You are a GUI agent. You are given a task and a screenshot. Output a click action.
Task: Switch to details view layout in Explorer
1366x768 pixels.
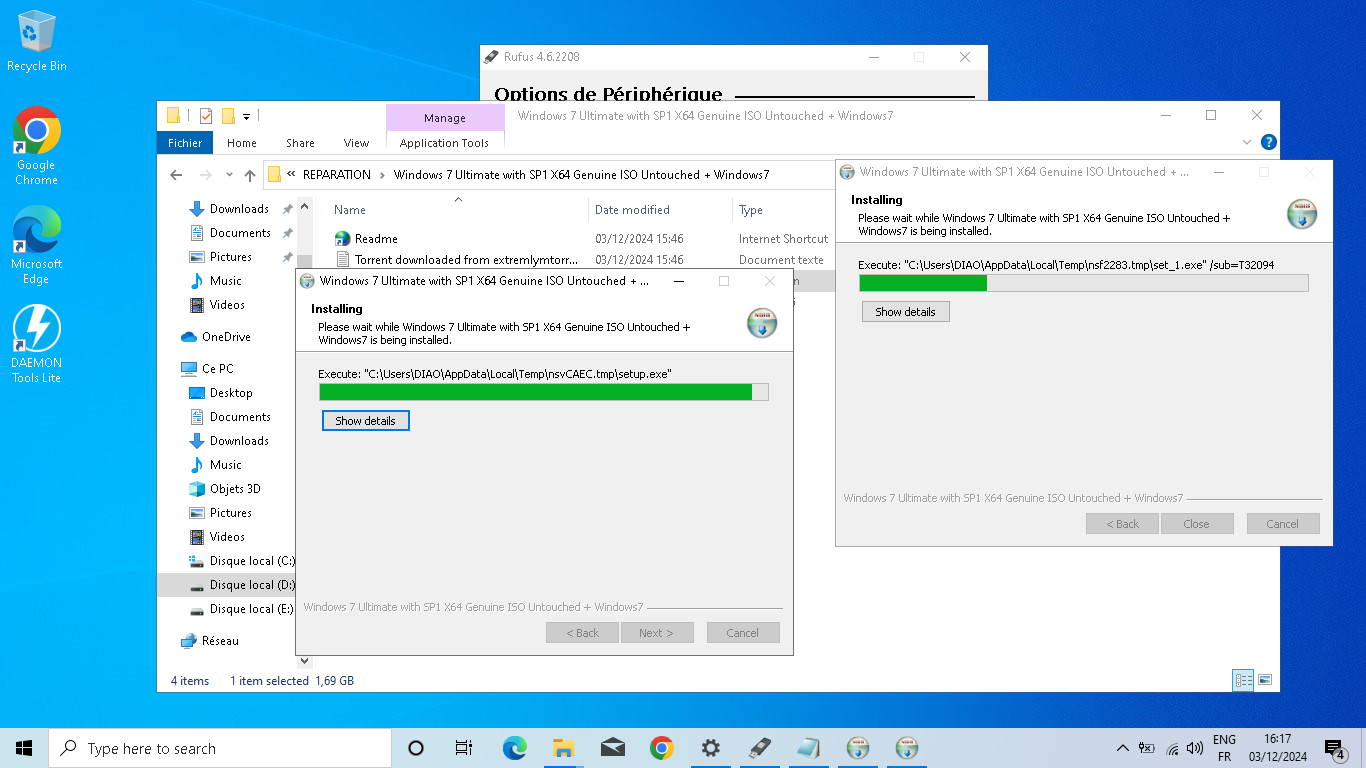coord(1243,680)
